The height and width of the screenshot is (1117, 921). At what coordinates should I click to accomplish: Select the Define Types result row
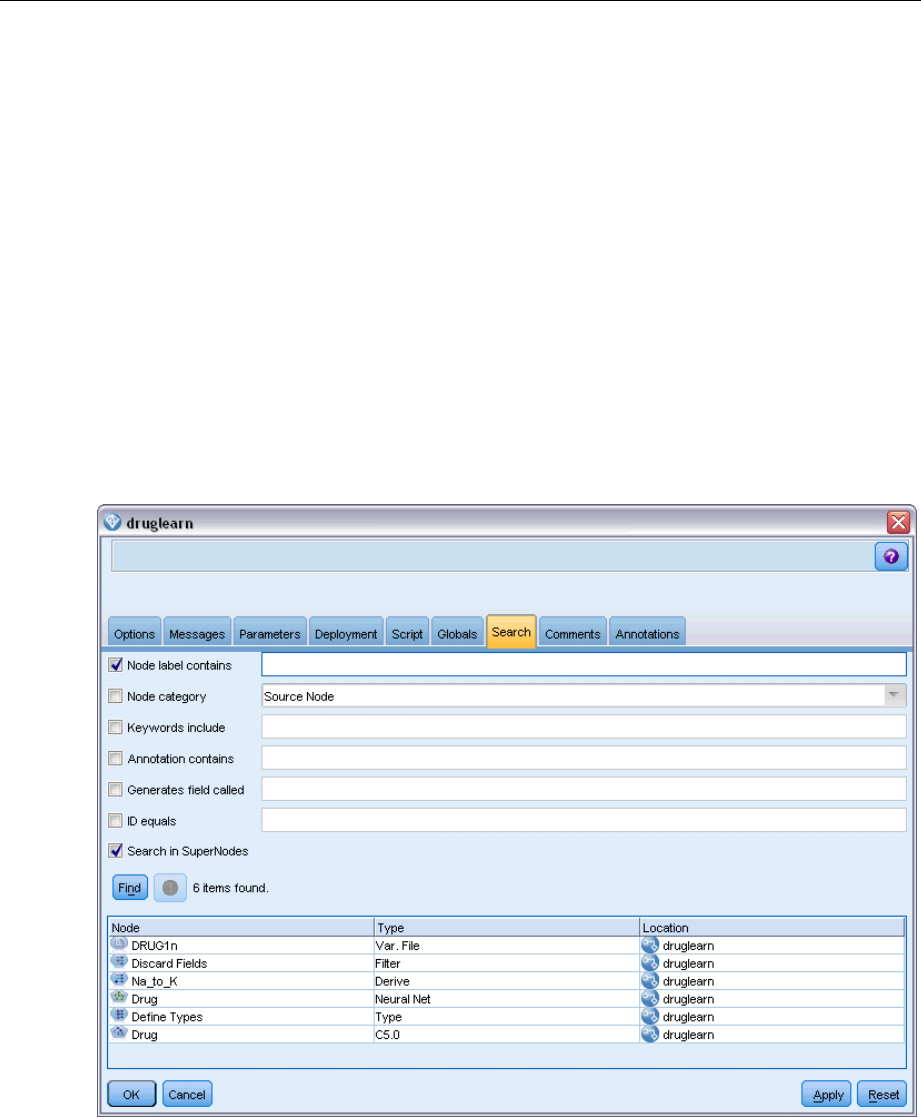coord(506,1017)
